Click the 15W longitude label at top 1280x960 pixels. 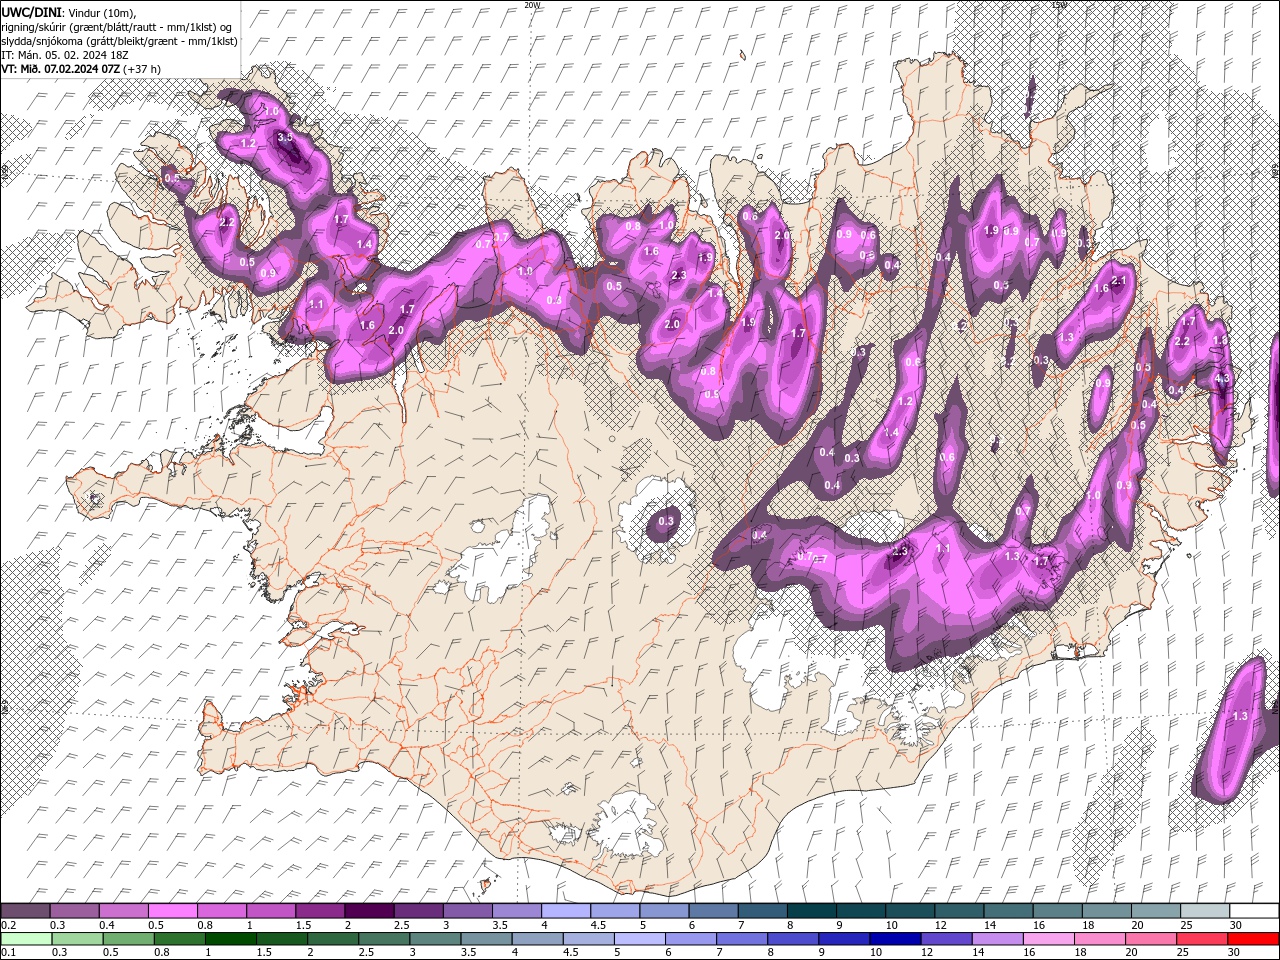pos(1059,5)
